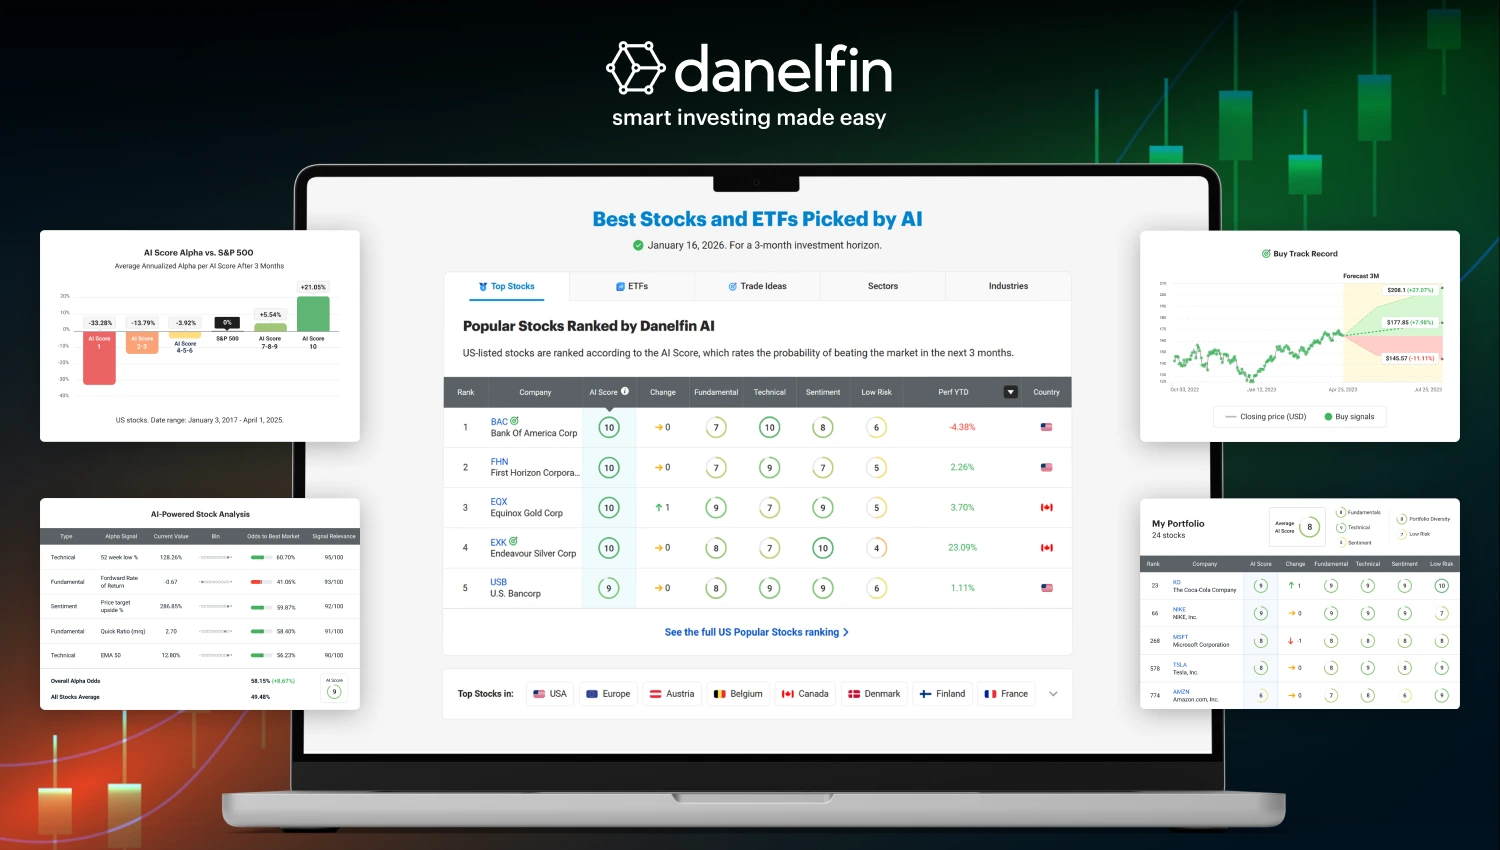Open the Perf YTD column dropdown
Image resolution: width=1500 pixels, height=850 pixels.
point(1010,392)
